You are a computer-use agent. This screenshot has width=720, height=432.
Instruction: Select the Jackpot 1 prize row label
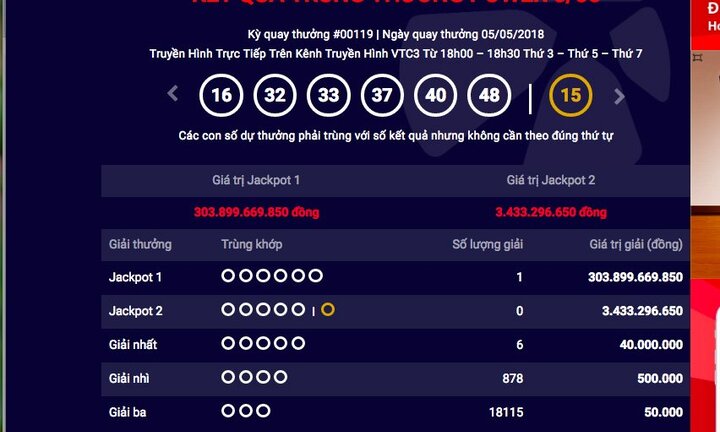click(x=135, y=277)
